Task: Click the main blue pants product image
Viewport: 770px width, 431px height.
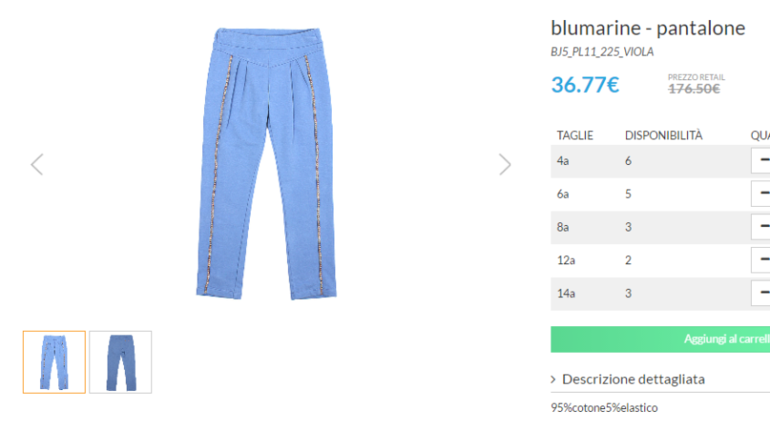Action: pyautogui.click(x=267, y=163)
